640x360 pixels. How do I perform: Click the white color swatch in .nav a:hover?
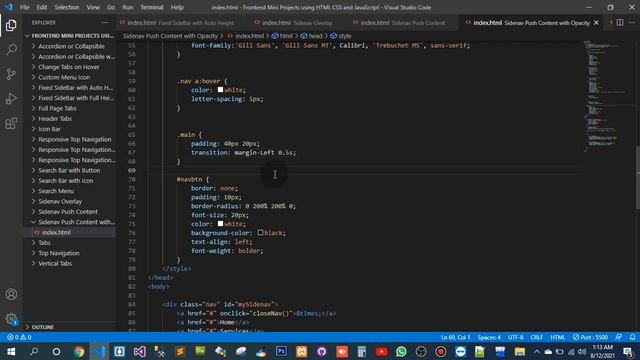tap(220, 90)
